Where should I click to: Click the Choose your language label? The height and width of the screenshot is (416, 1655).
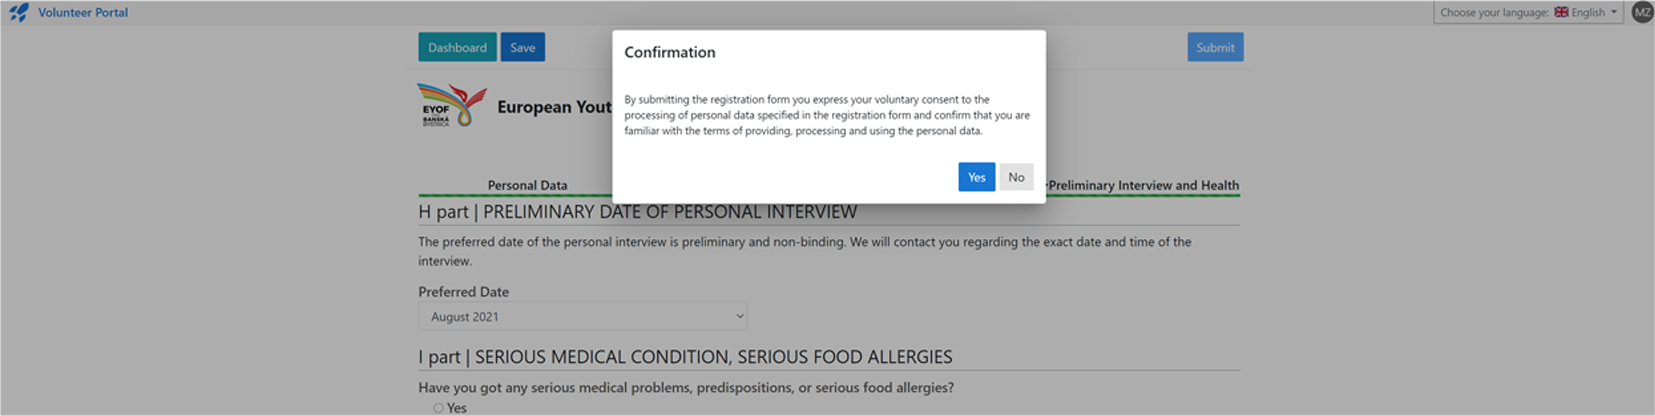(1494, 12)
